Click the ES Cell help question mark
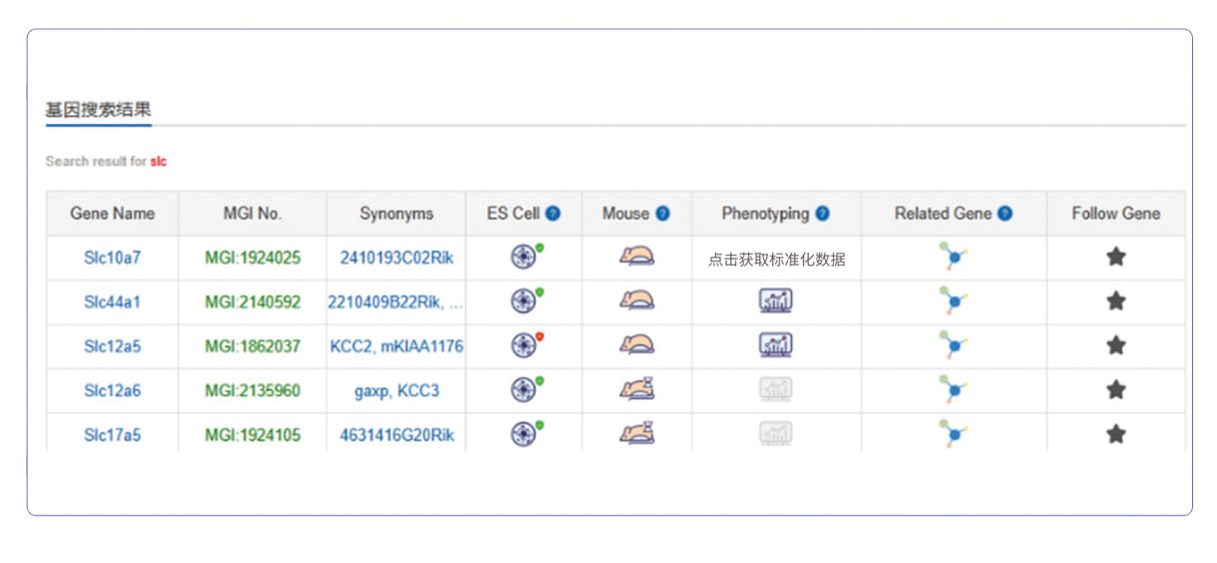 click(553, 214)
